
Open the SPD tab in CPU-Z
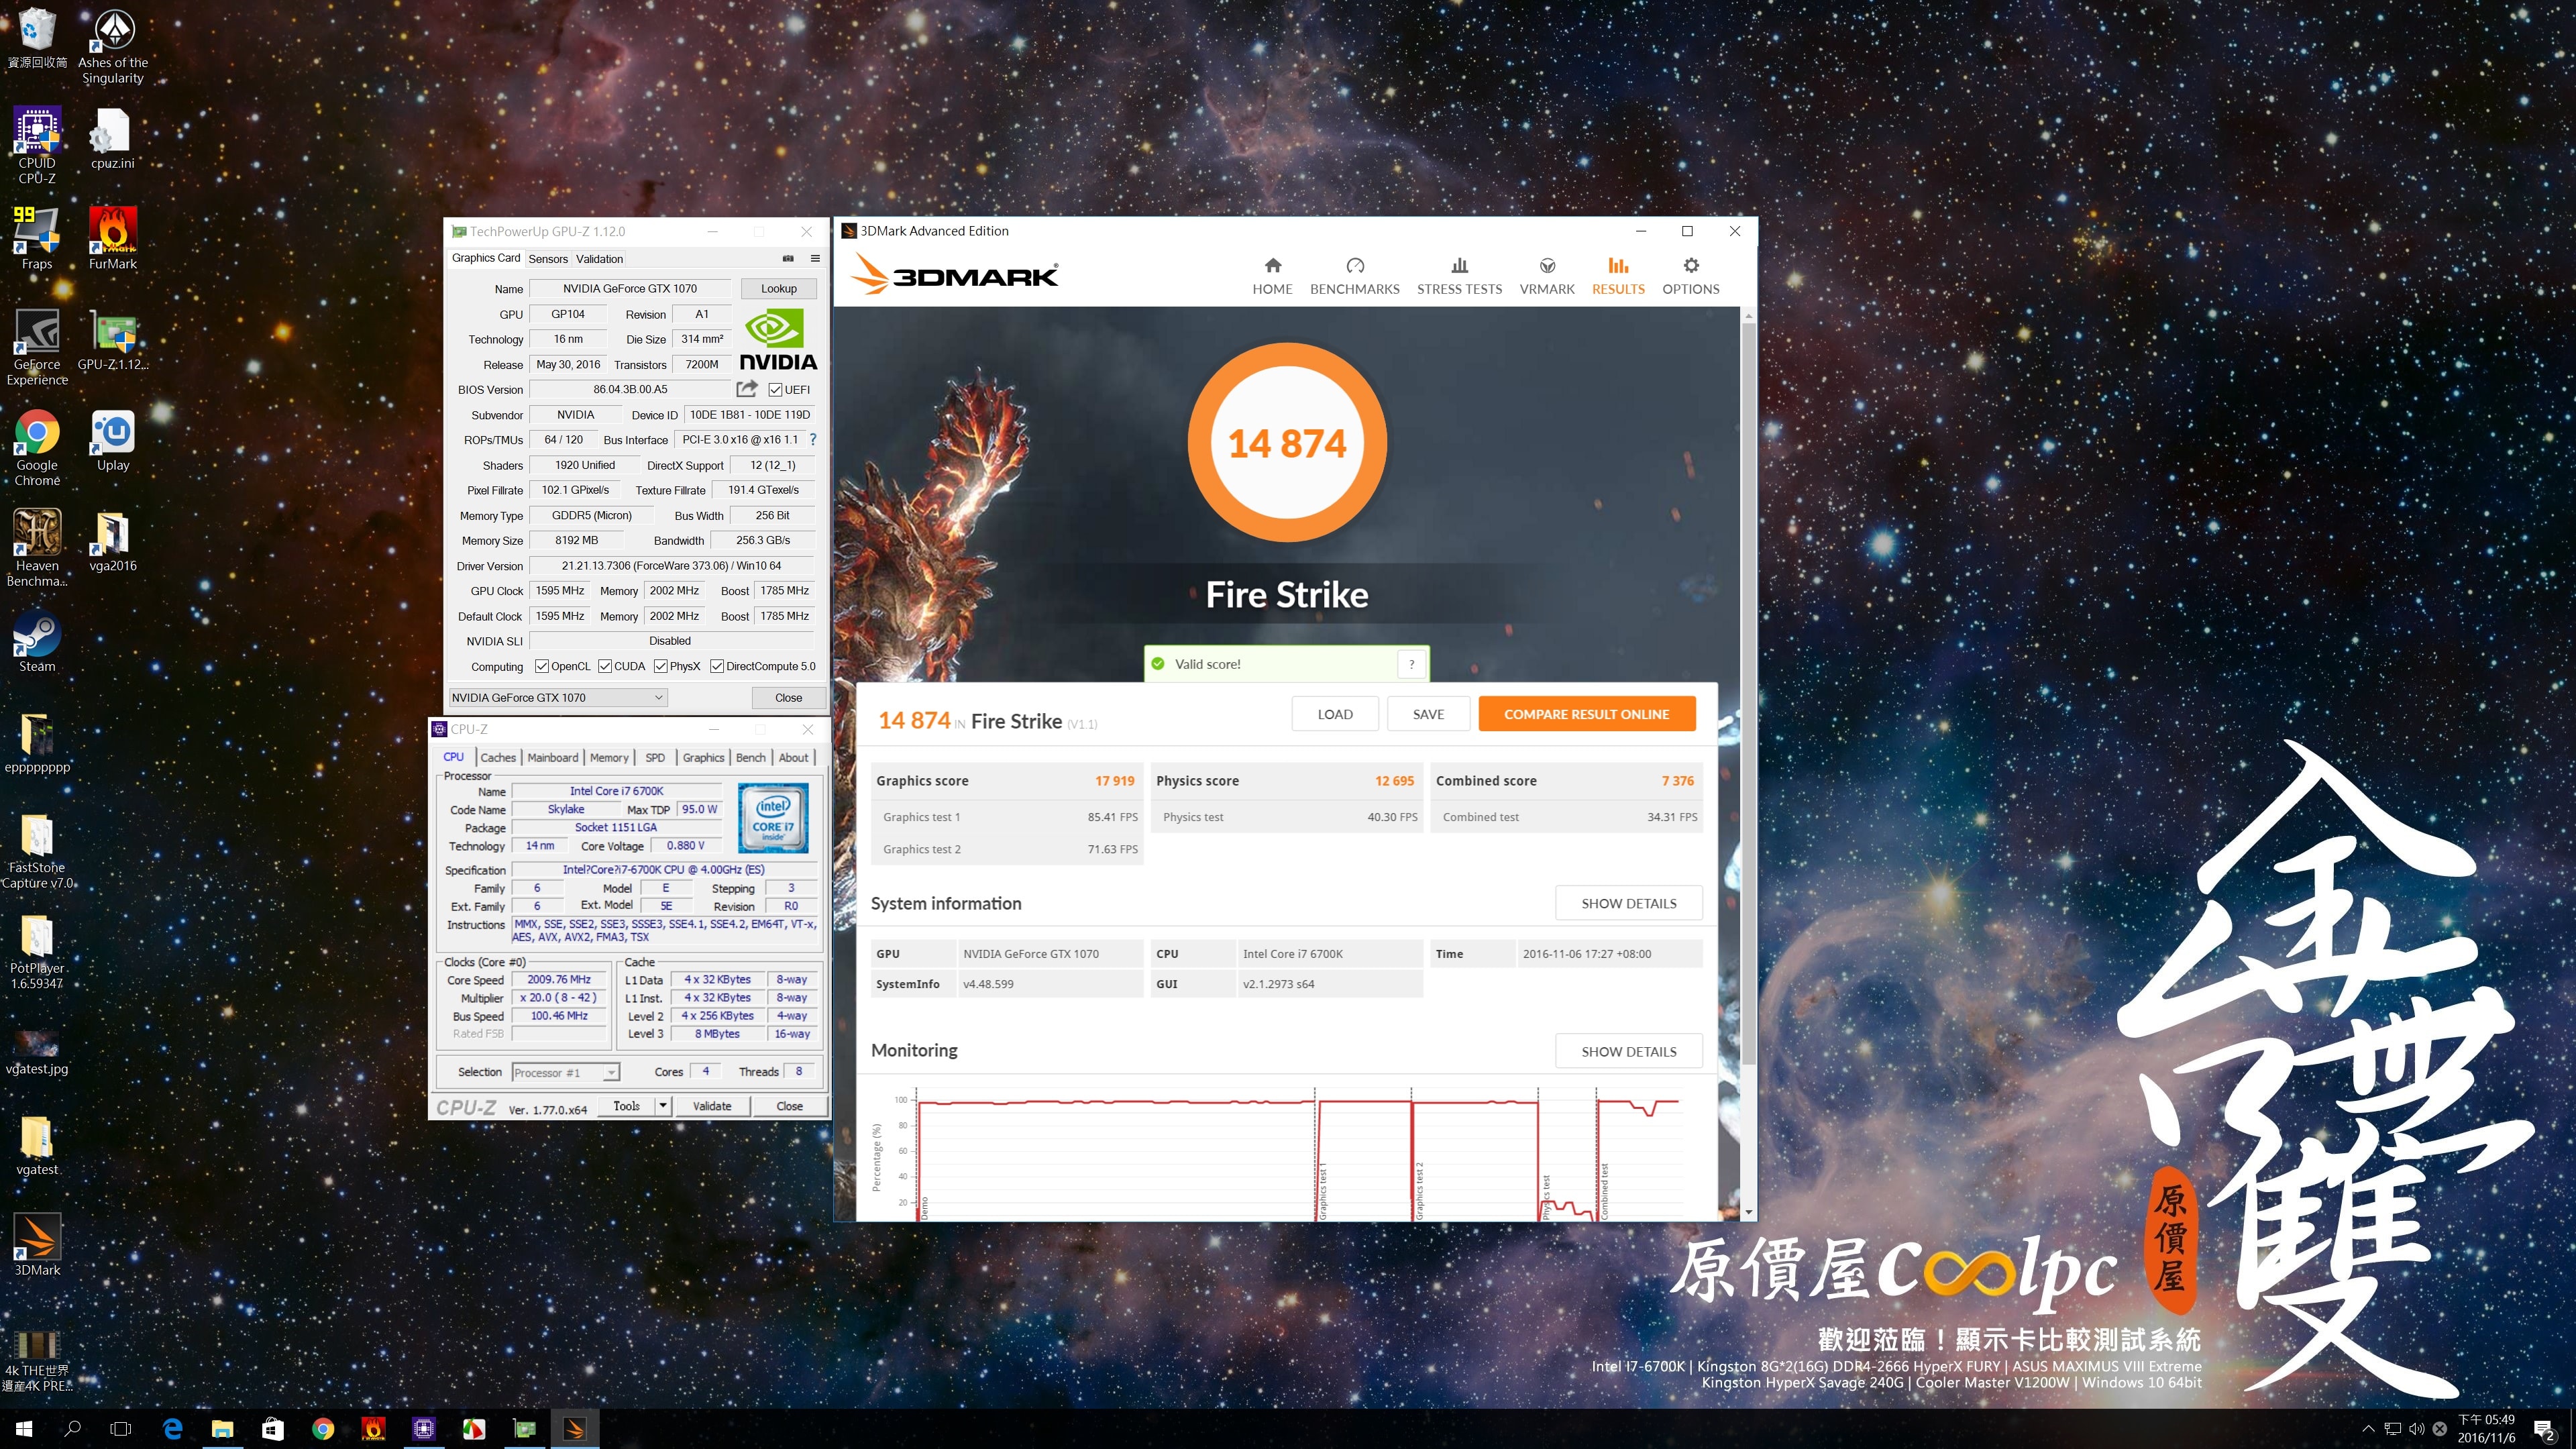pos(655,757)
